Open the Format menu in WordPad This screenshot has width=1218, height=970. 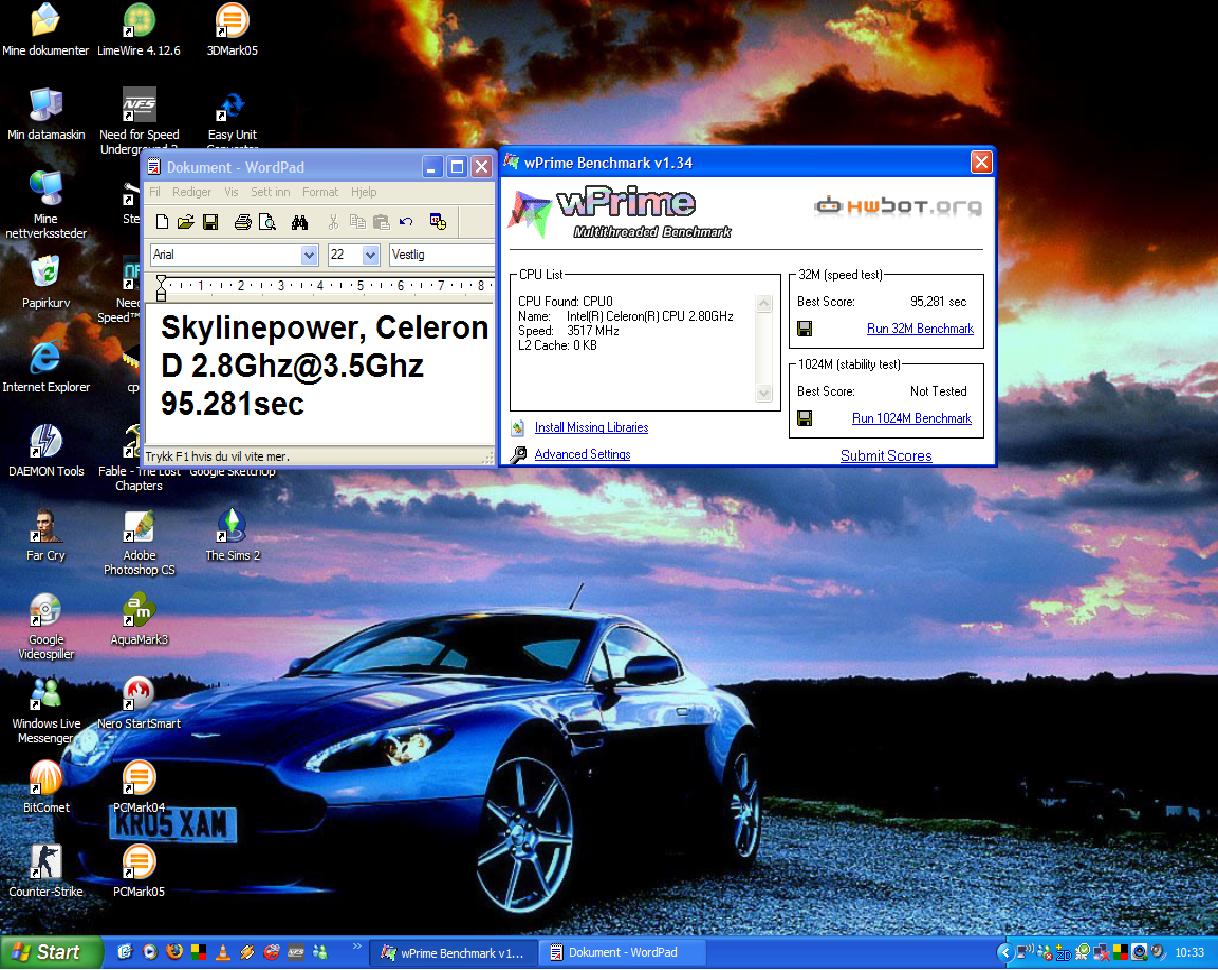(320, 192)
